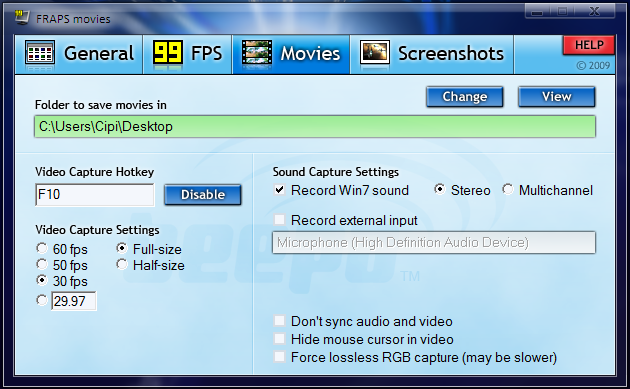Screen dimensions: 630x389
Task: Click the © 2009 copyright text
Action: (x=593, y=65)
